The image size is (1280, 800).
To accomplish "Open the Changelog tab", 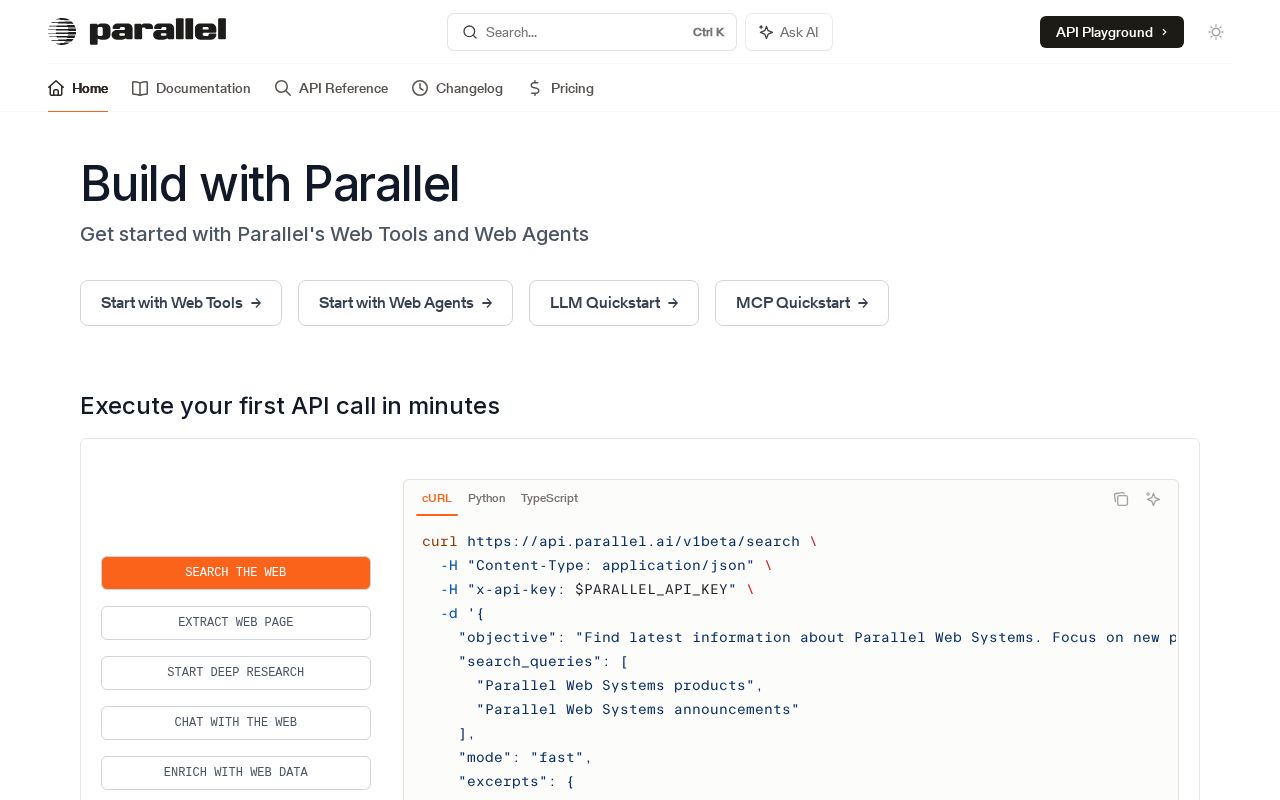I will [457, 88].
